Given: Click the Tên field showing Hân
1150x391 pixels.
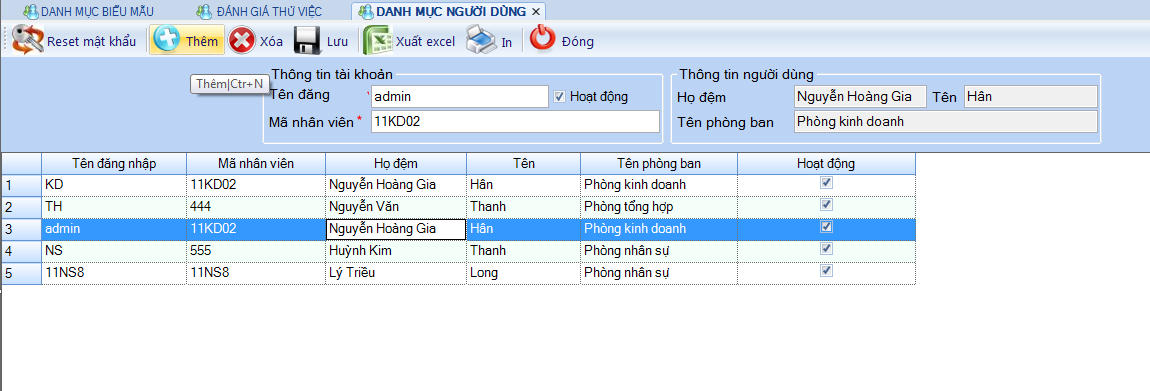Looking at the screenshot, I should tap(1031, 96).
